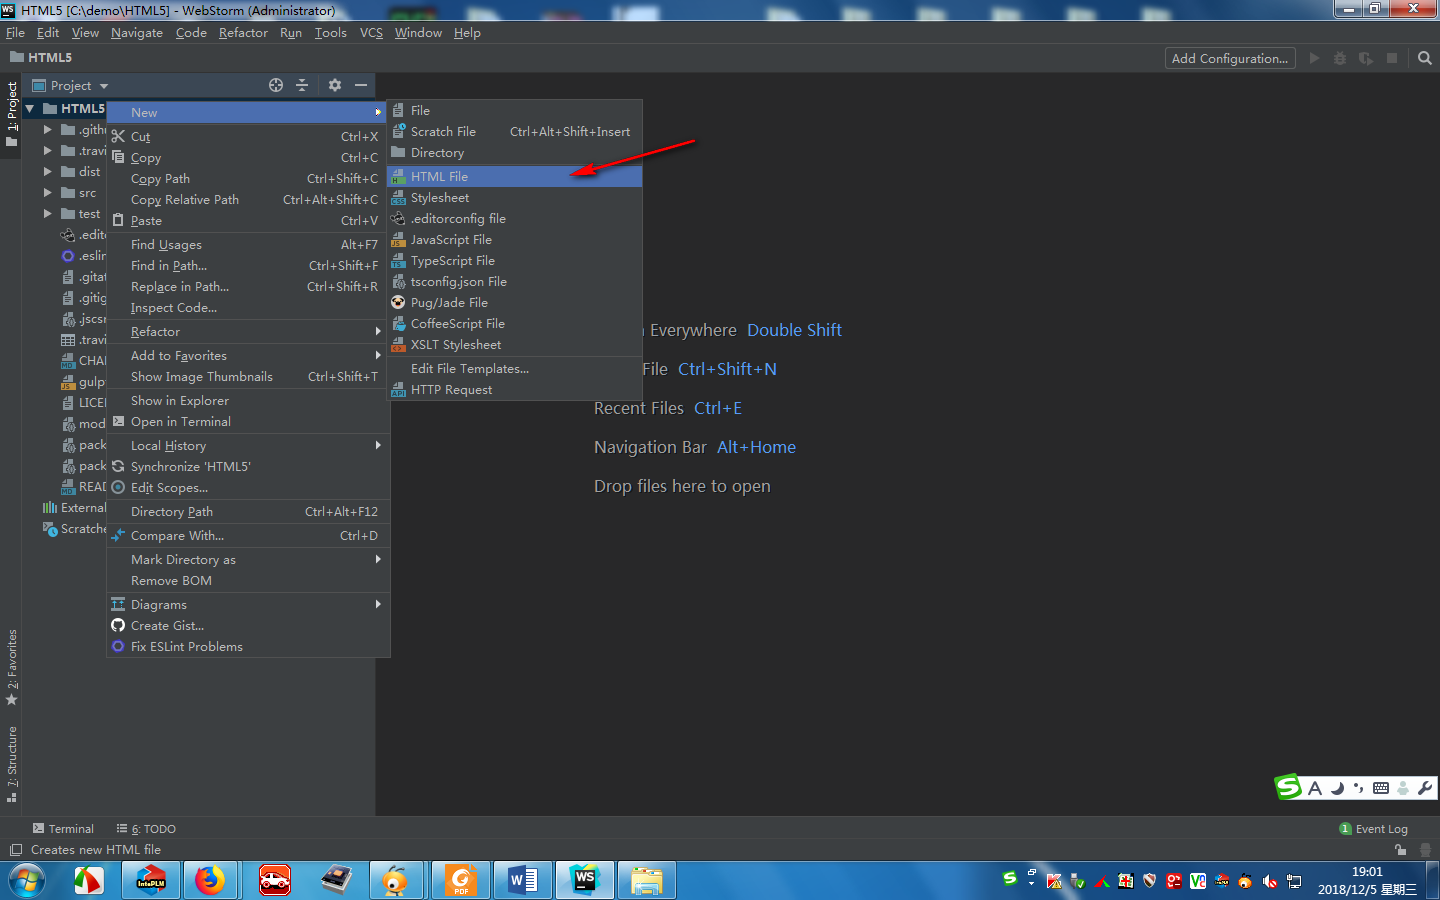Image resolution: width=1440 pixels, height=900 pixels.
Task: Open the 2: Favorites side tab
Action: coord(11,668)
